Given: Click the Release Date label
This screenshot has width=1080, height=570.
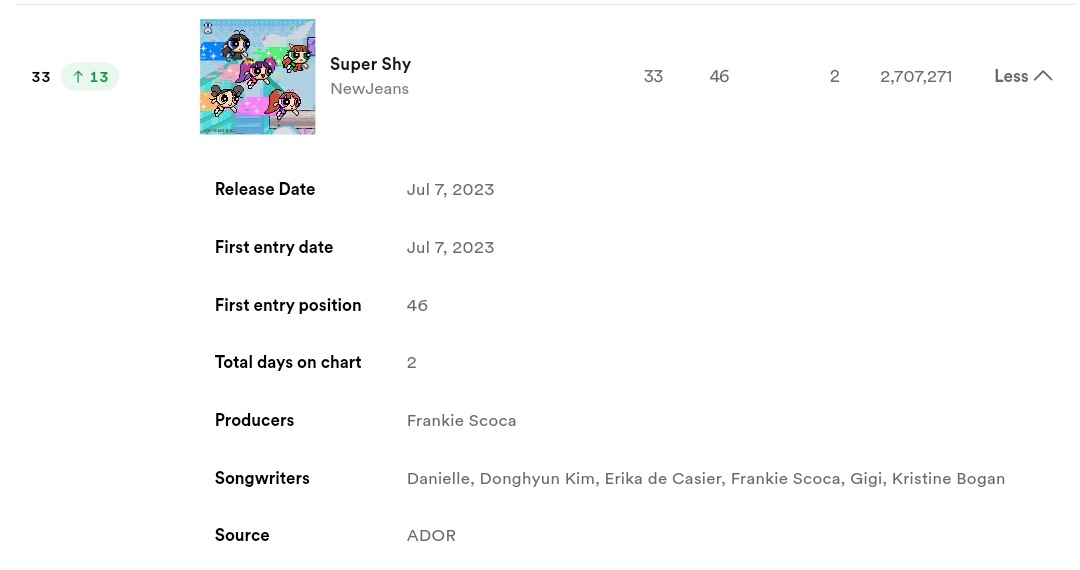Looking at the screenshot, I should [264, 189].
